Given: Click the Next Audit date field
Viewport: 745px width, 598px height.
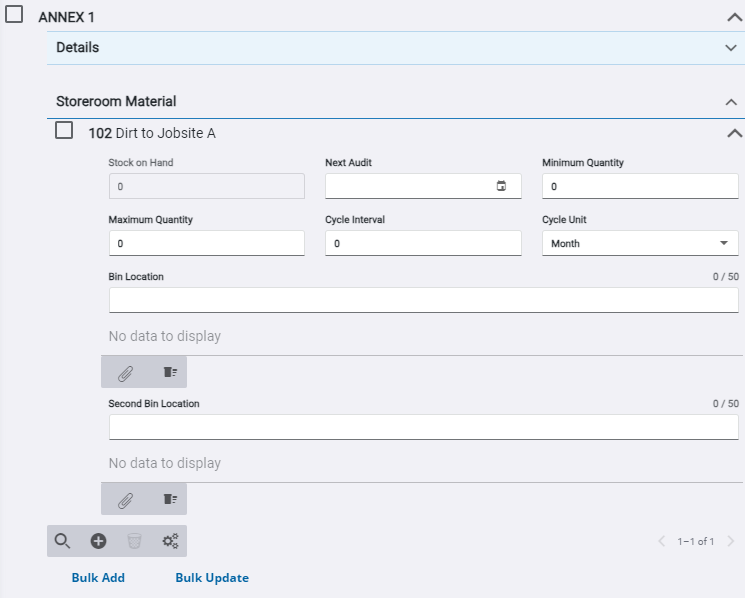Looking at the screenshot, I should (423, 186).
